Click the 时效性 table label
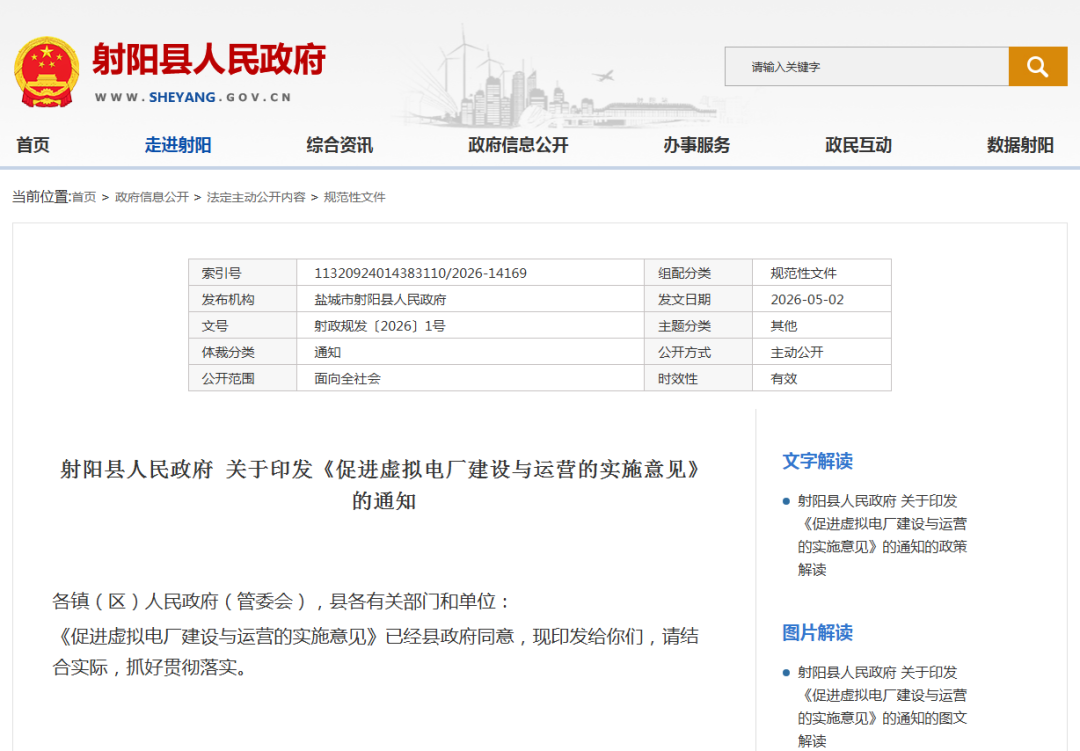 (678, 378)
